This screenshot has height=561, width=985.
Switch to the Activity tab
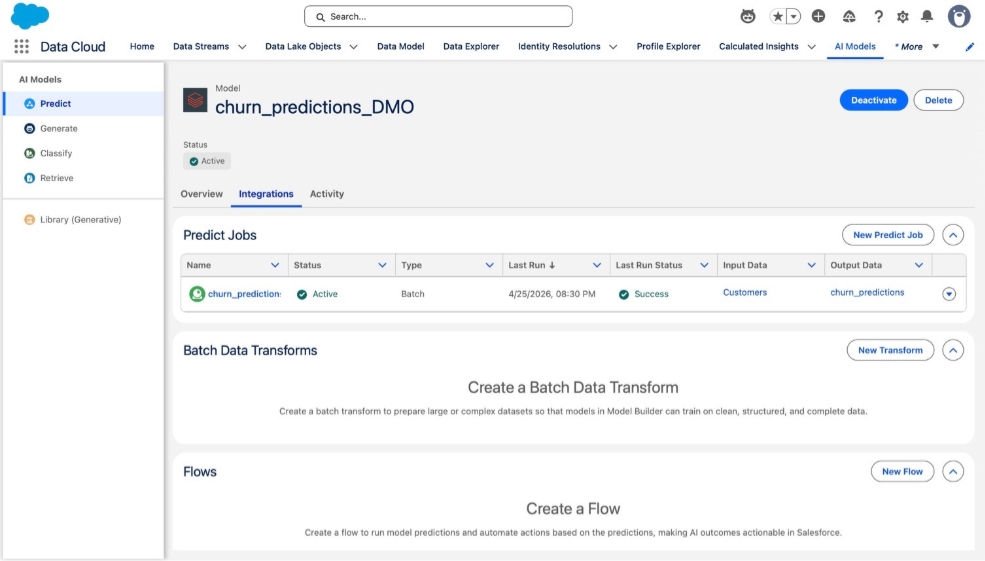click(x=327, y=194)
